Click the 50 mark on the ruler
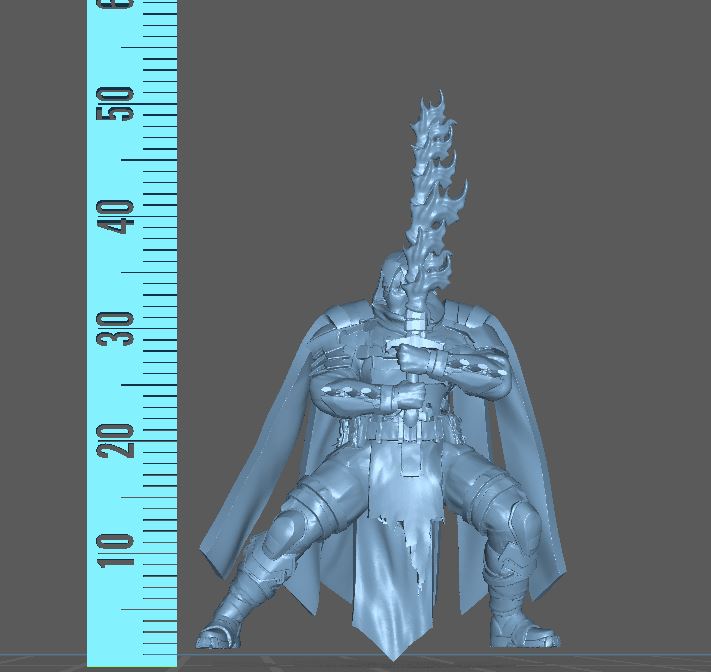The width and height of the screenshot is (711, 672). click(x=118, y=104)
